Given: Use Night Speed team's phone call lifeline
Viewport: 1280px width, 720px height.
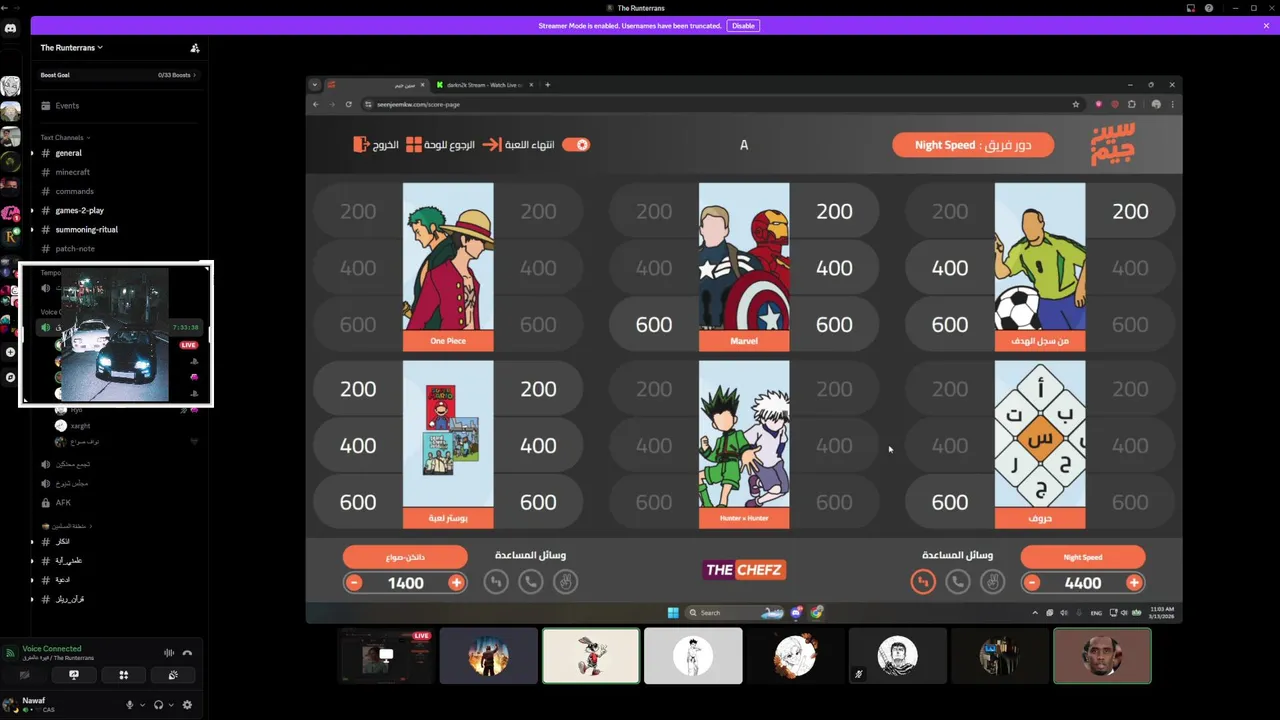Looking at the screenshot, I should click(958, 582).
